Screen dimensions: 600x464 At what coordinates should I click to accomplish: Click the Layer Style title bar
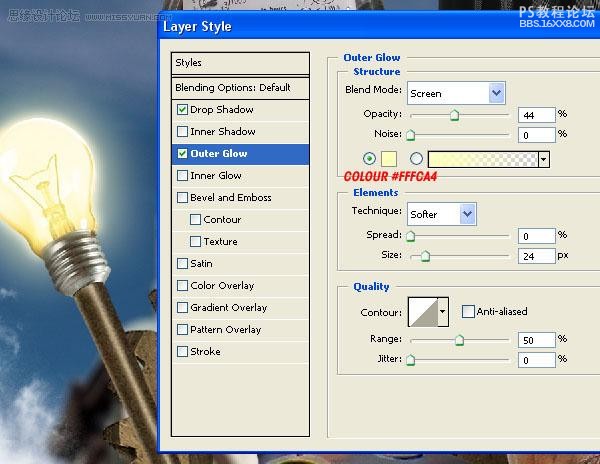coord(379,26)
